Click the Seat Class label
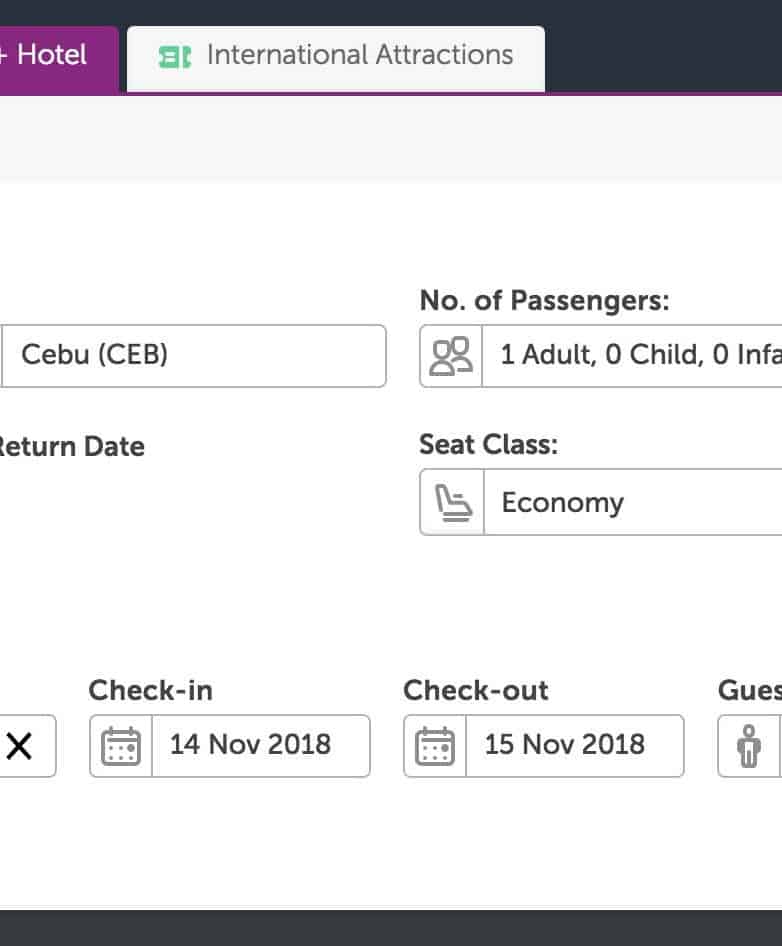This screenshot has width=782, height=946. [488, 445]
